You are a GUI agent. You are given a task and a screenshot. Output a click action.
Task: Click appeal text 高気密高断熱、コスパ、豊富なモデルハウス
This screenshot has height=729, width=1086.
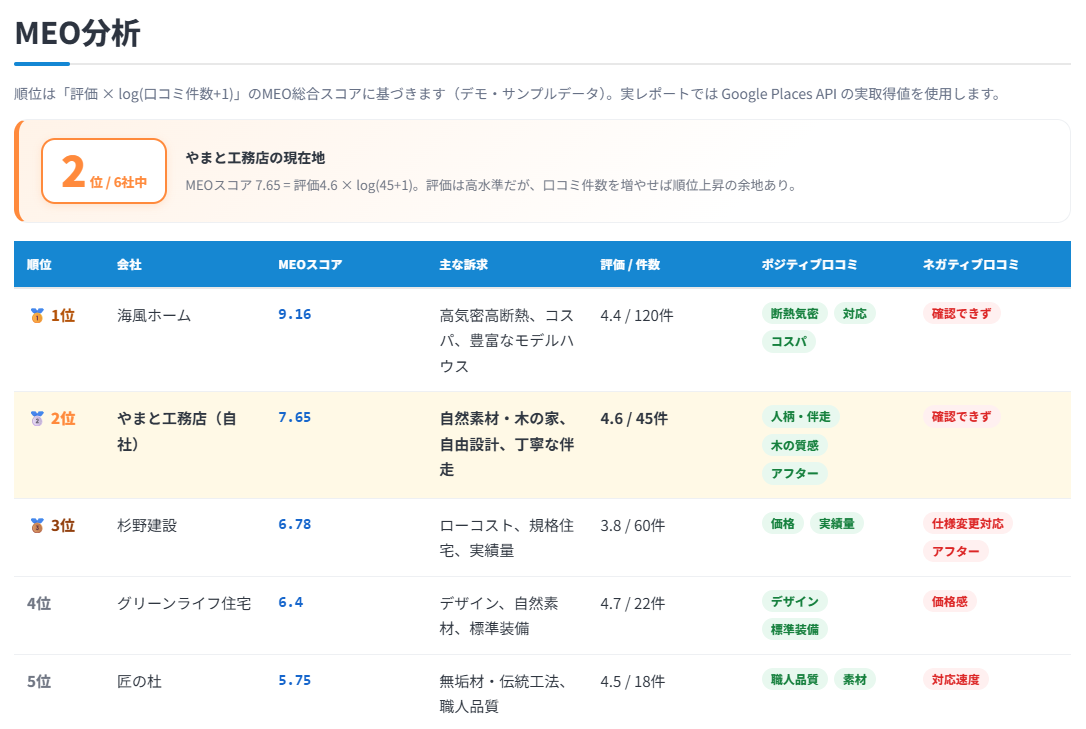[x=507, y=341]
